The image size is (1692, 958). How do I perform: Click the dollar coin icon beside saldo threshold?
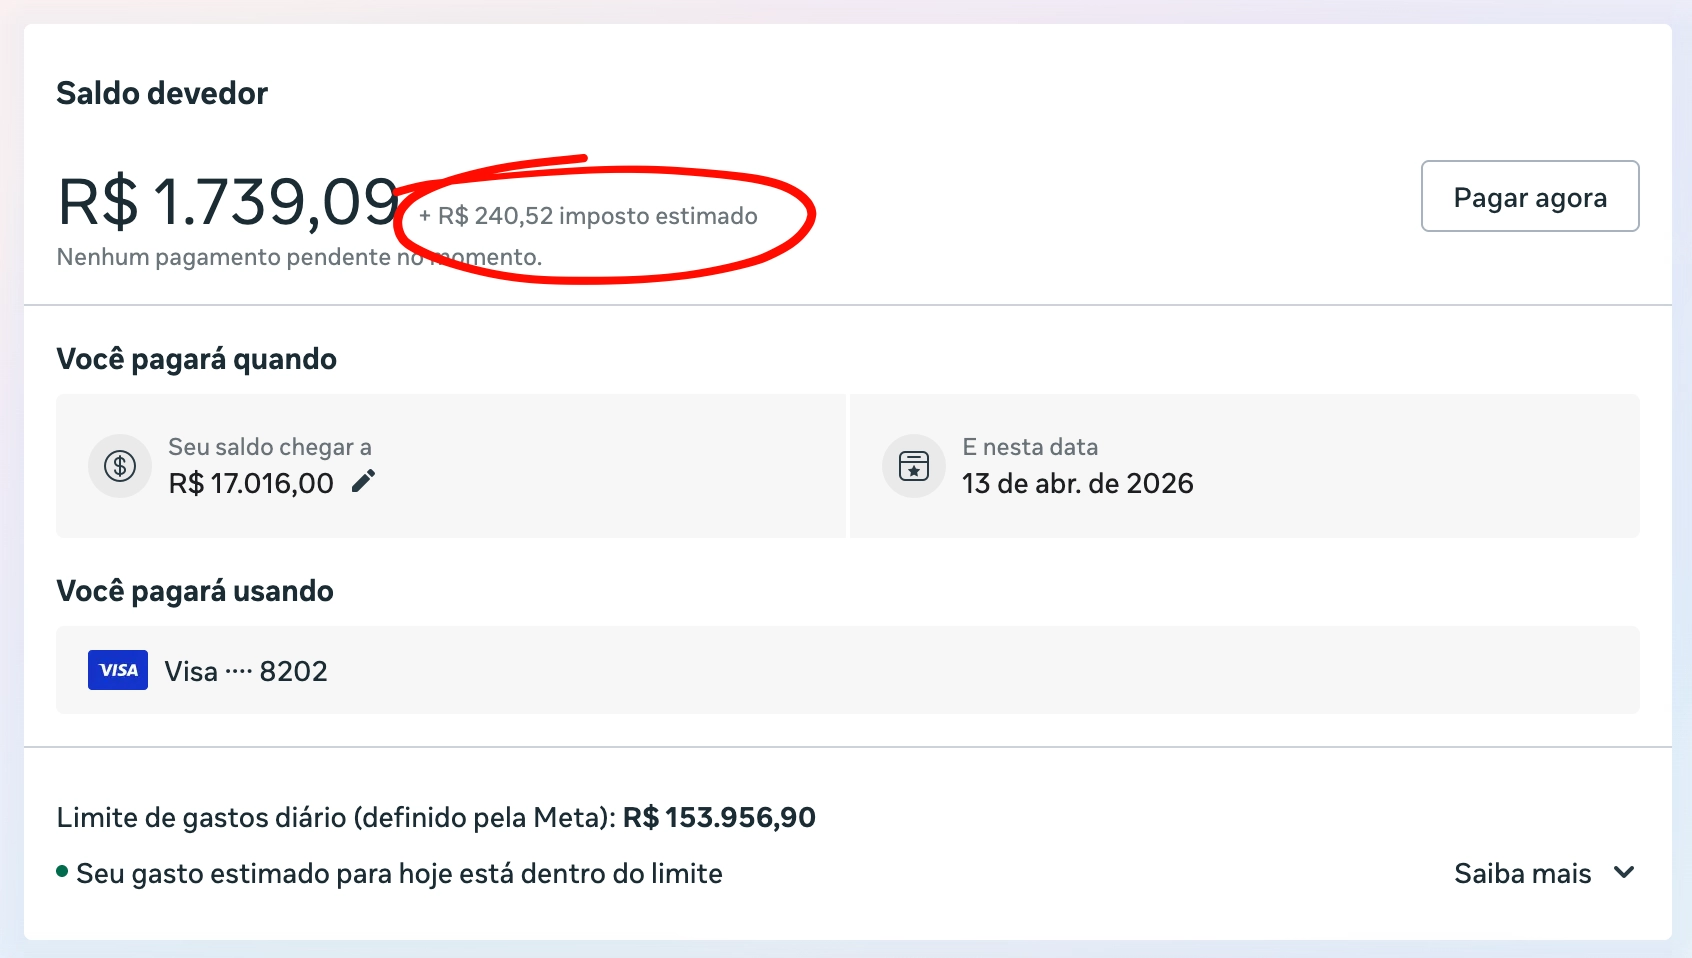[119, 466]
